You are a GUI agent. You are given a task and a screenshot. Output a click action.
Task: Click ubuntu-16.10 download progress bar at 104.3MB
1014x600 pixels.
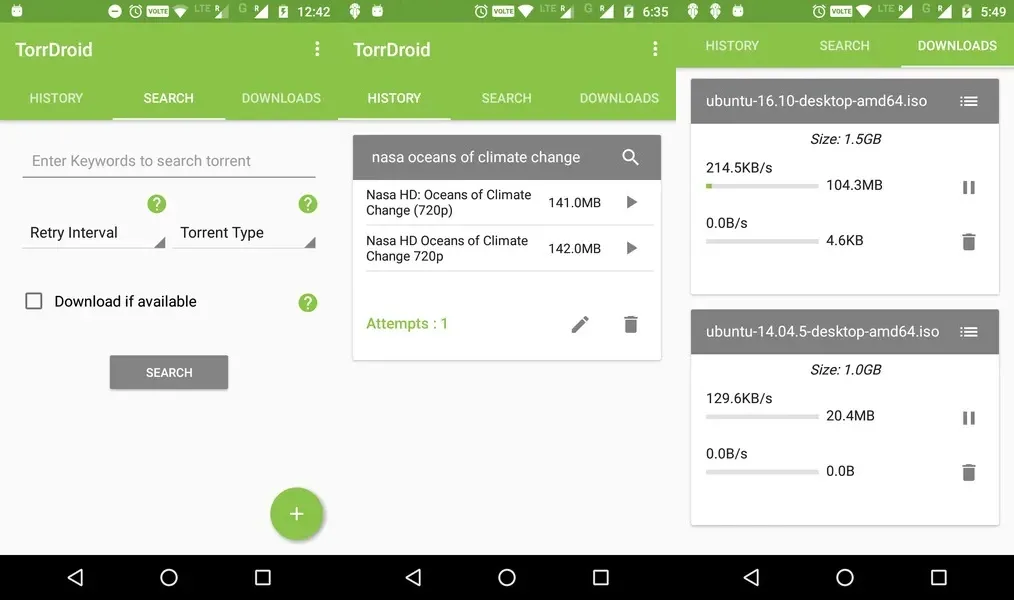[x=762, y=186]
